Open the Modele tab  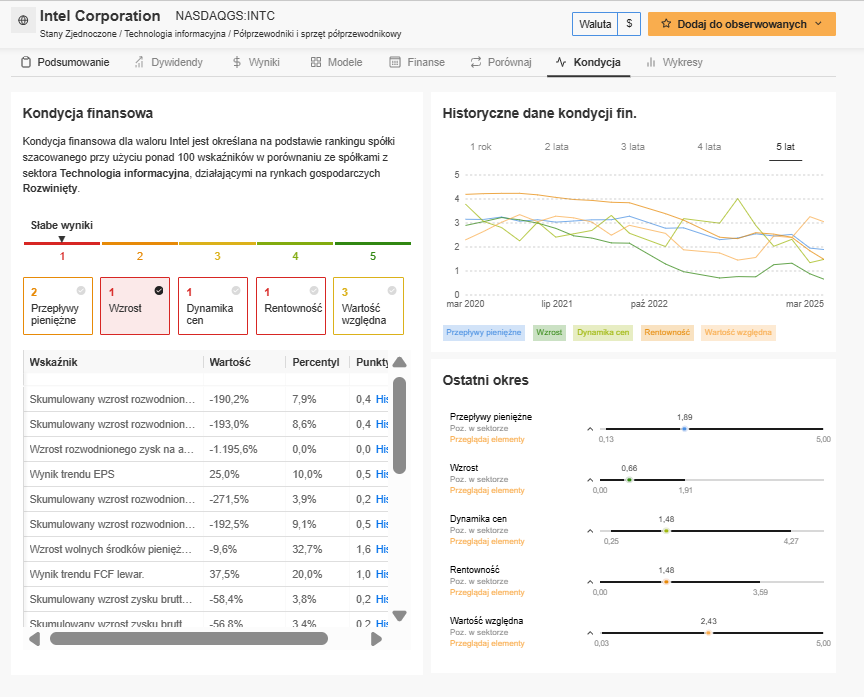click(337, 62)
